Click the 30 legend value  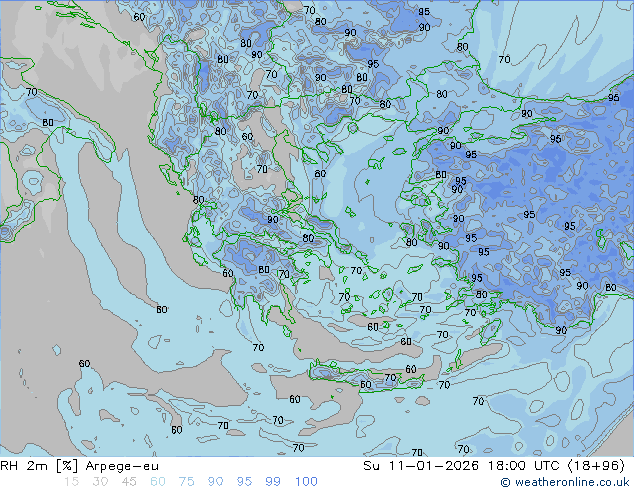point(100,482)
